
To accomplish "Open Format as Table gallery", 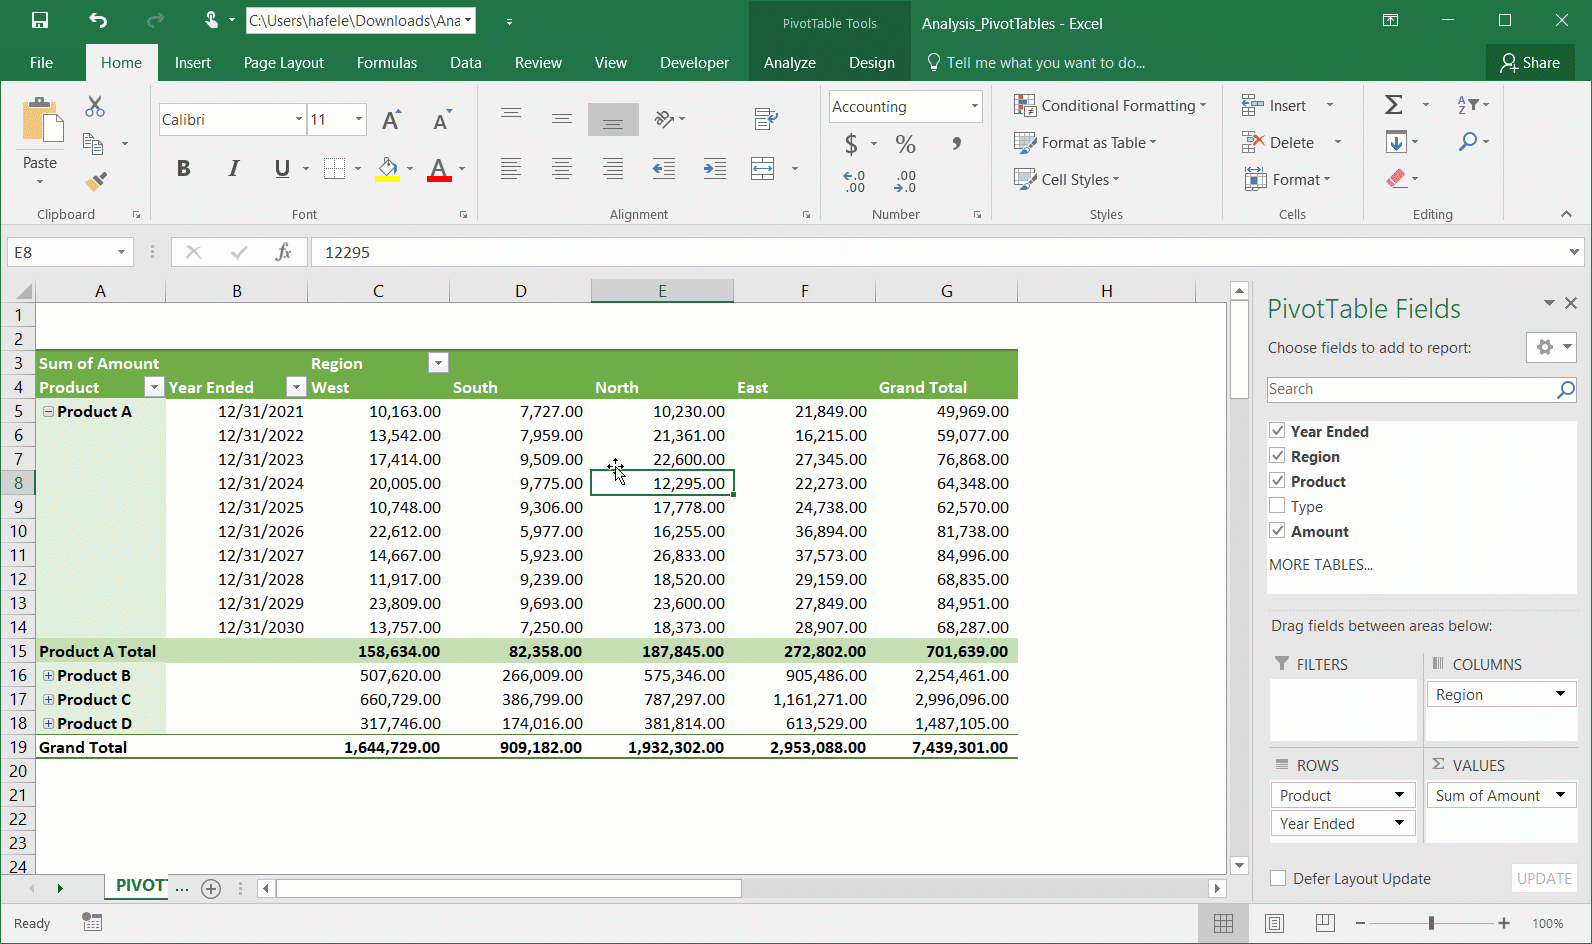I will 1085,142.
